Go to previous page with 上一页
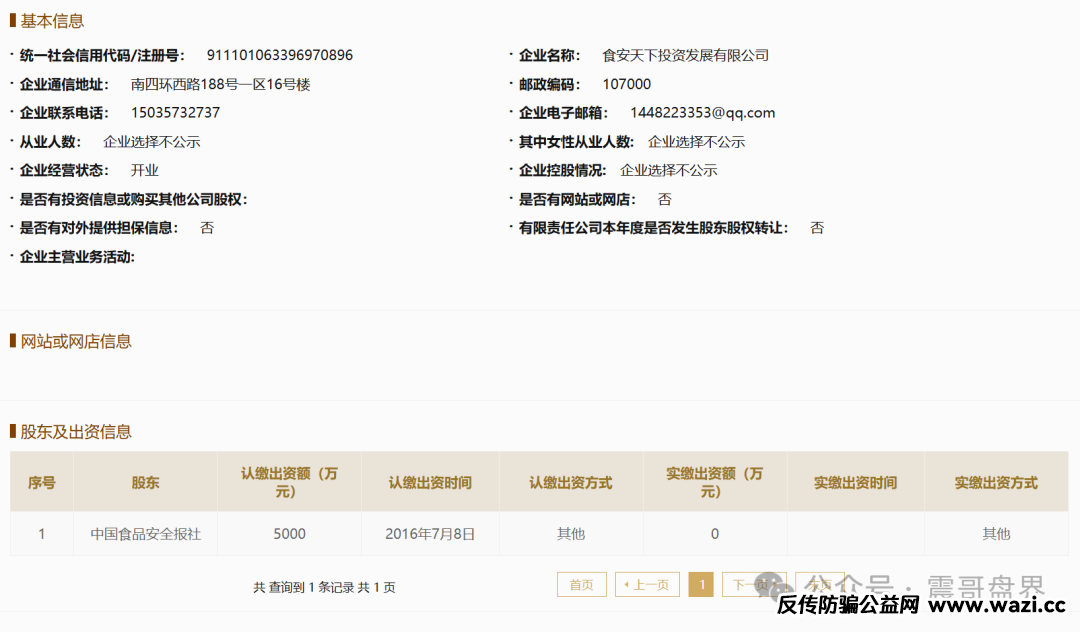The image size is (1080, 632). (x=647, y=585)
